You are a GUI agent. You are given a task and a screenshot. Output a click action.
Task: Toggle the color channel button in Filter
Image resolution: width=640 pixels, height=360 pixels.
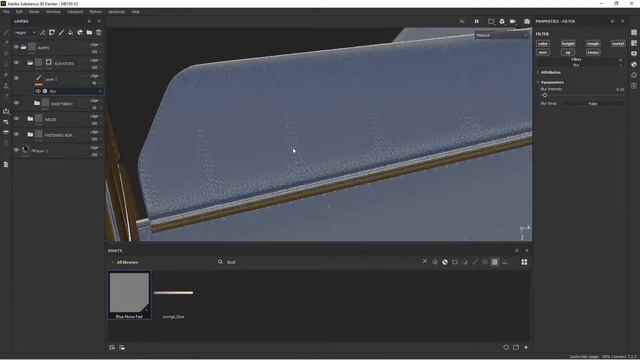point(543,44)
